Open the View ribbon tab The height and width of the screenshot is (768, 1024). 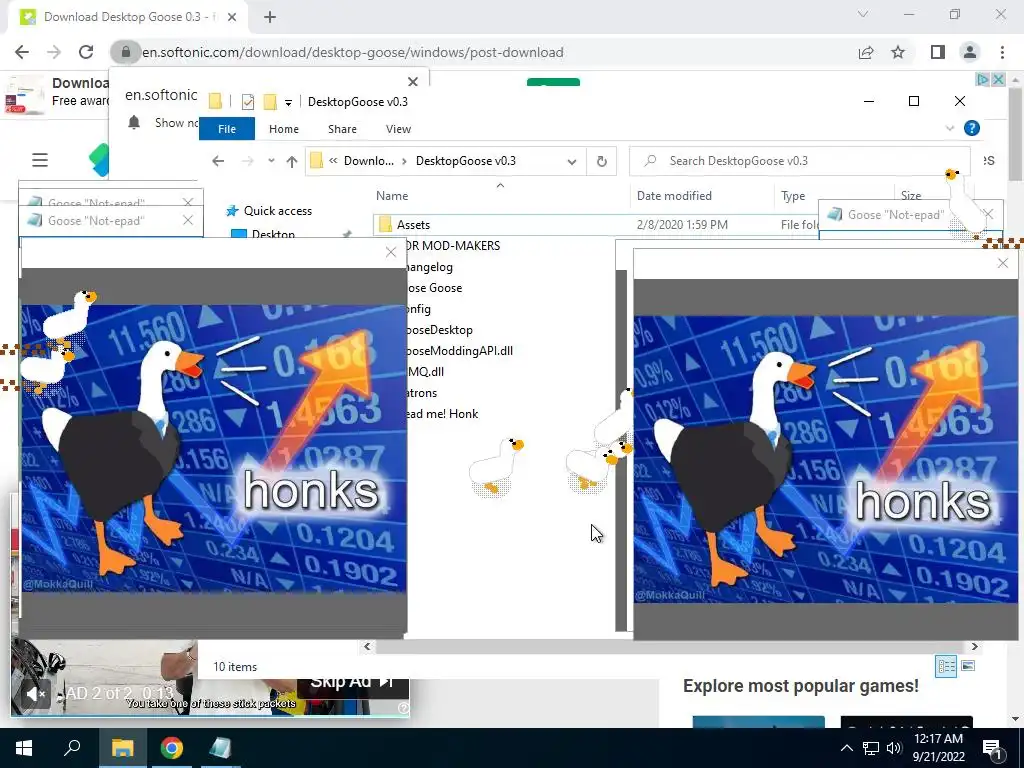[x=398, y=129]
